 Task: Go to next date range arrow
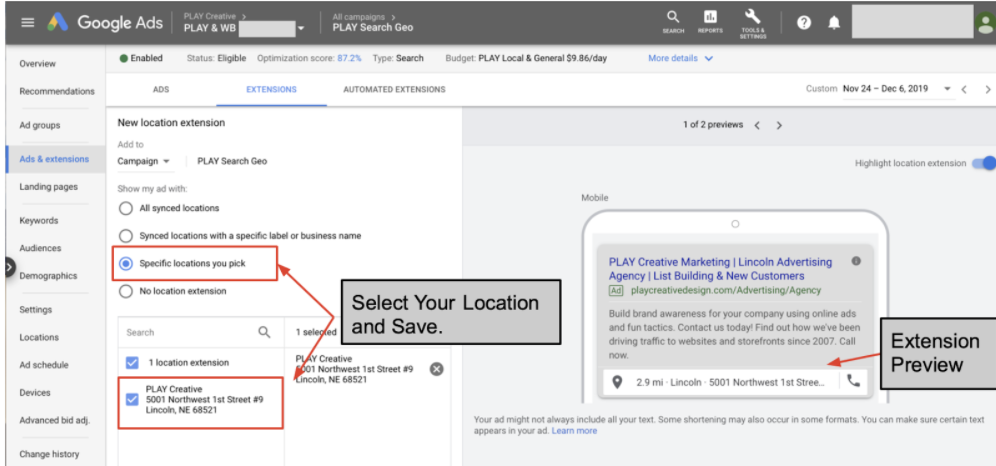[x=988, y=89]
